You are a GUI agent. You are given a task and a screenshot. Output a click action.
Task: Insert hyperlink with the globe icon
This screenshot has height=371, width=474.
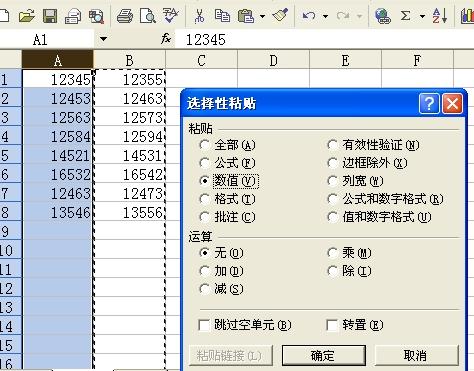(382, 16)
